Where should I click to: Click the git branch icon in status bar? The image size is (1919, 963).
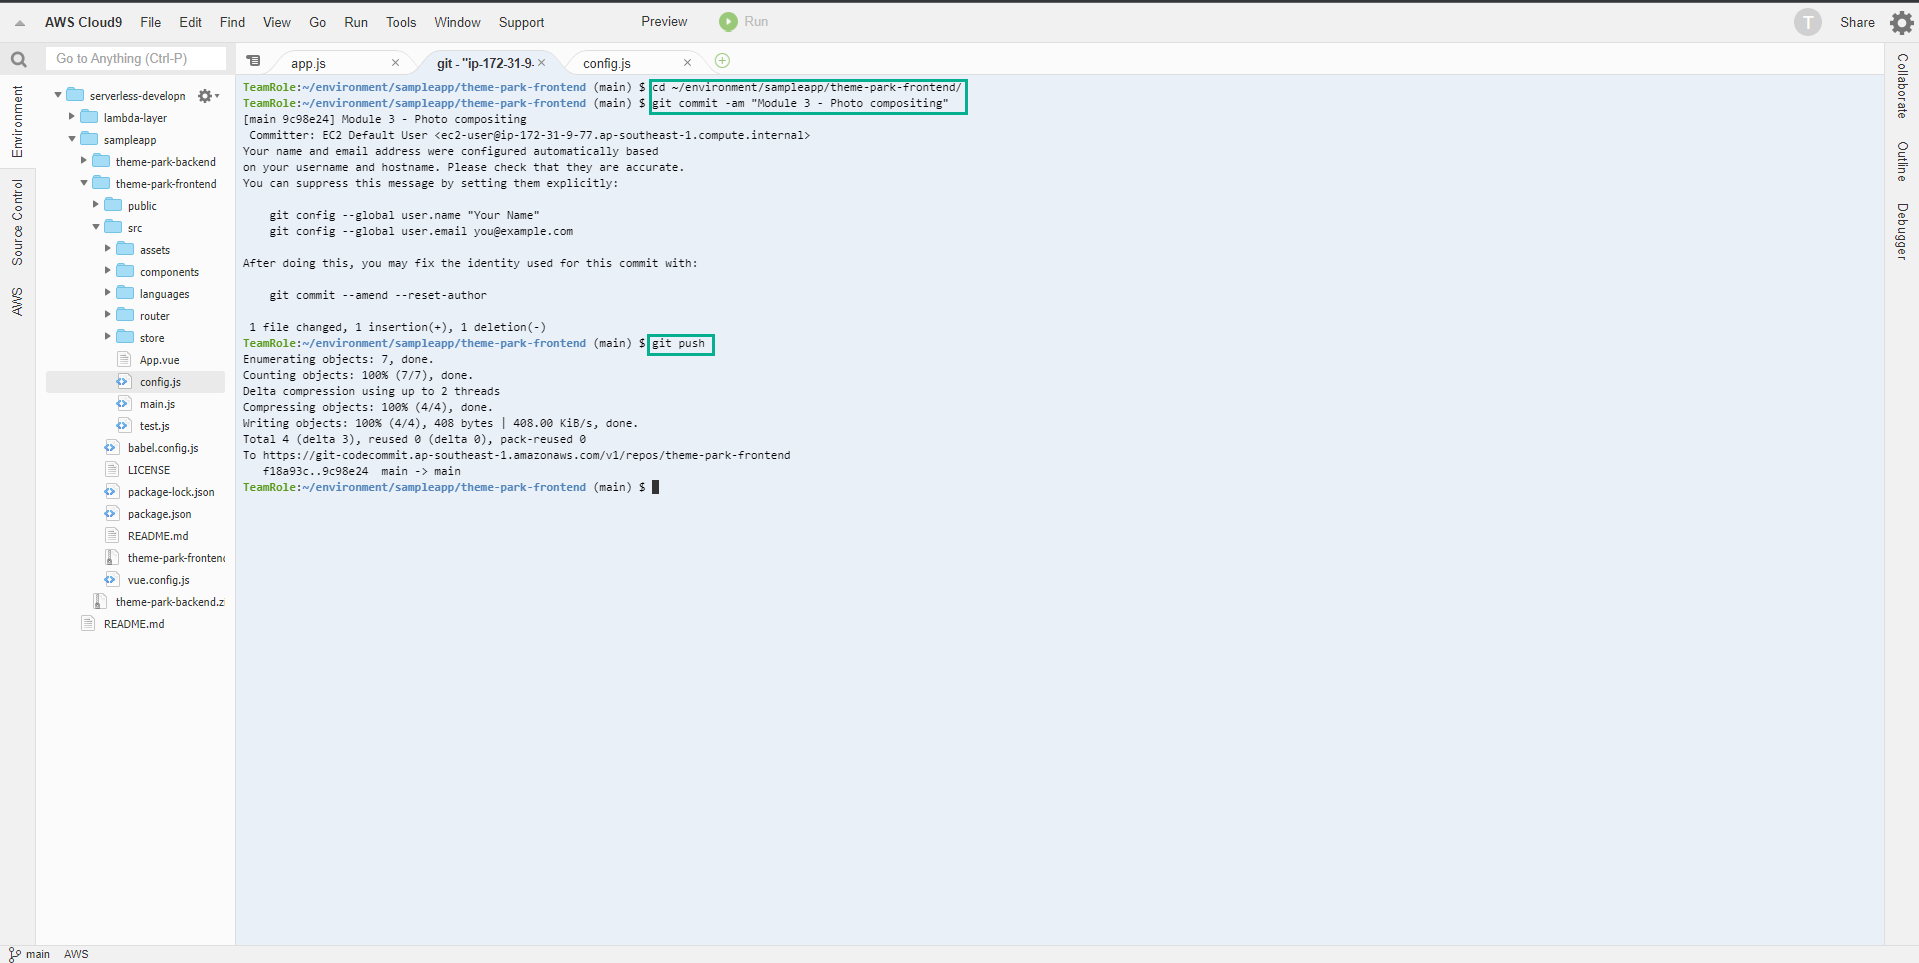click(x=14, y=954)
